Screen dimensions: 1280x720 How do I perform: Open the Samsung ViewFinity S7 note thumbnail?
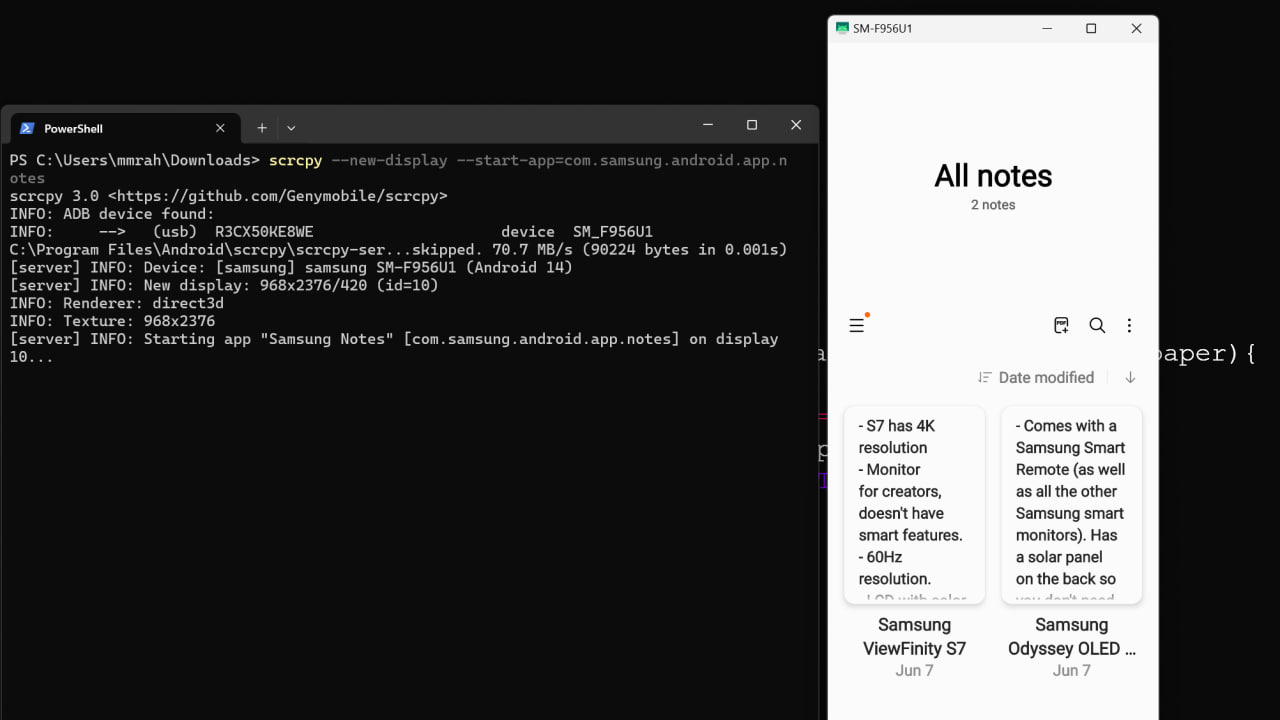(914, 505)
